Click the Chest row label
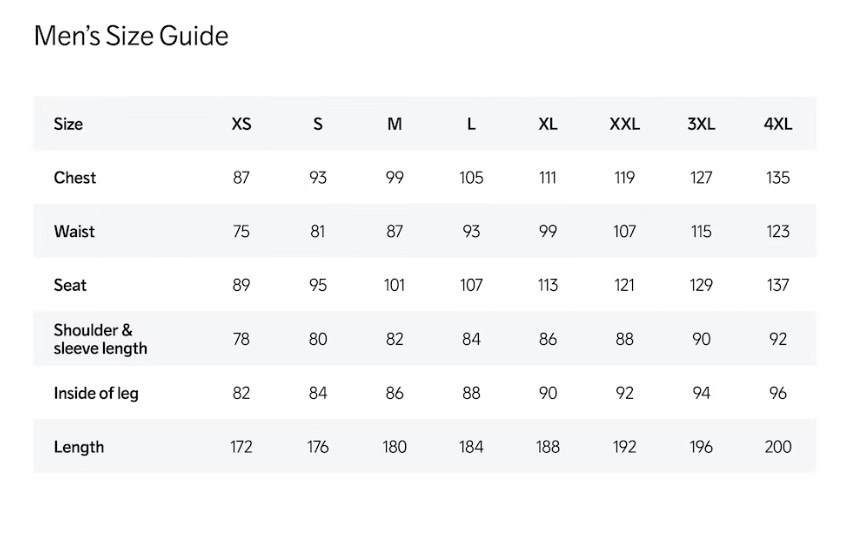The width and height of the screenshot is (865, 546). (75, 178)
